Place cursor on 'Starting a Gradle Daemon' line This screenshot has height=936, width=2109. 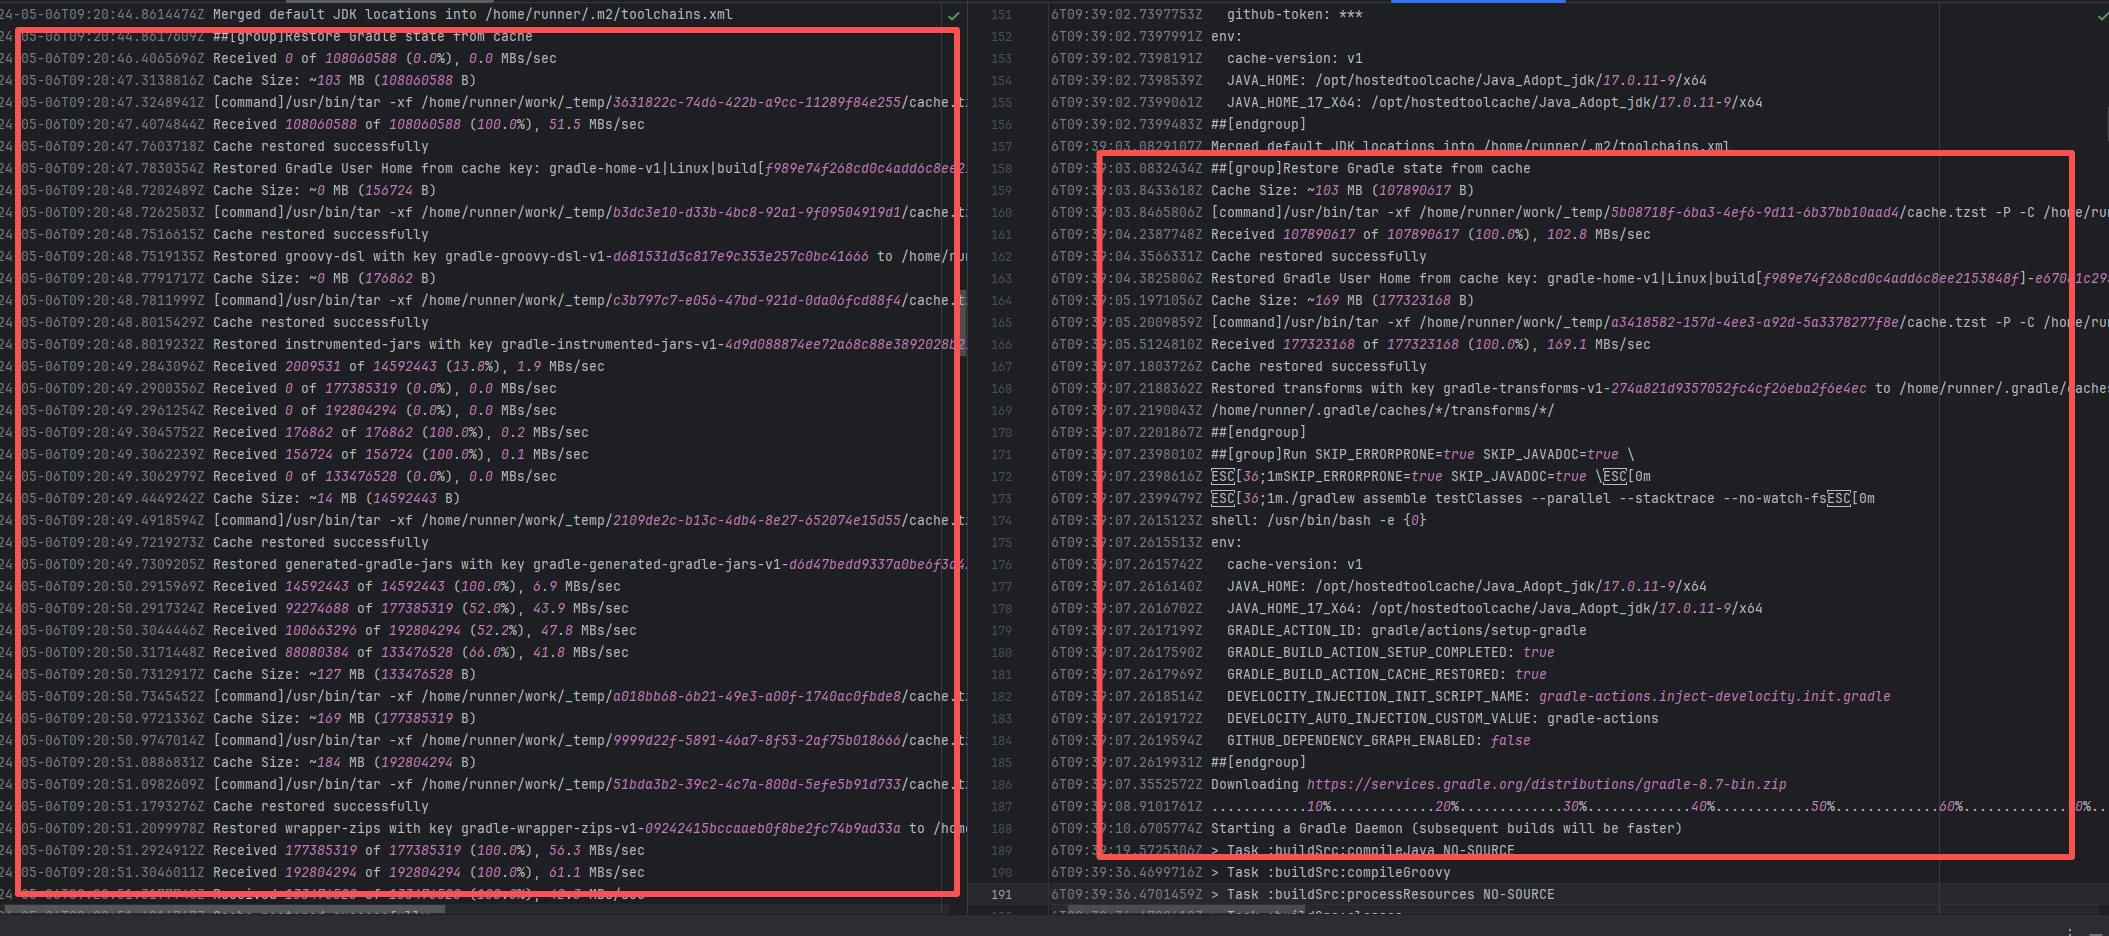pos(1445,829)
